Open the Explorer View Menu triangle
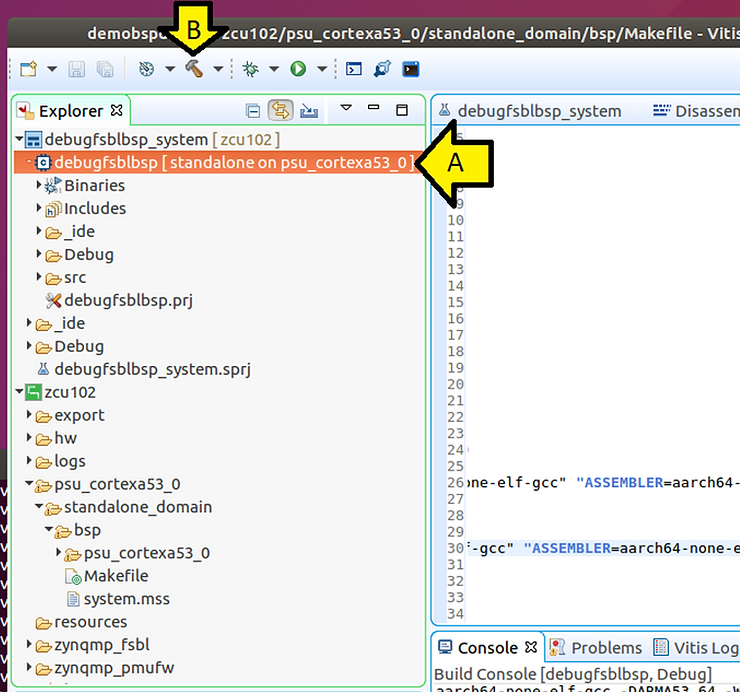Screen dimensions: 740x692 (346, 109)
